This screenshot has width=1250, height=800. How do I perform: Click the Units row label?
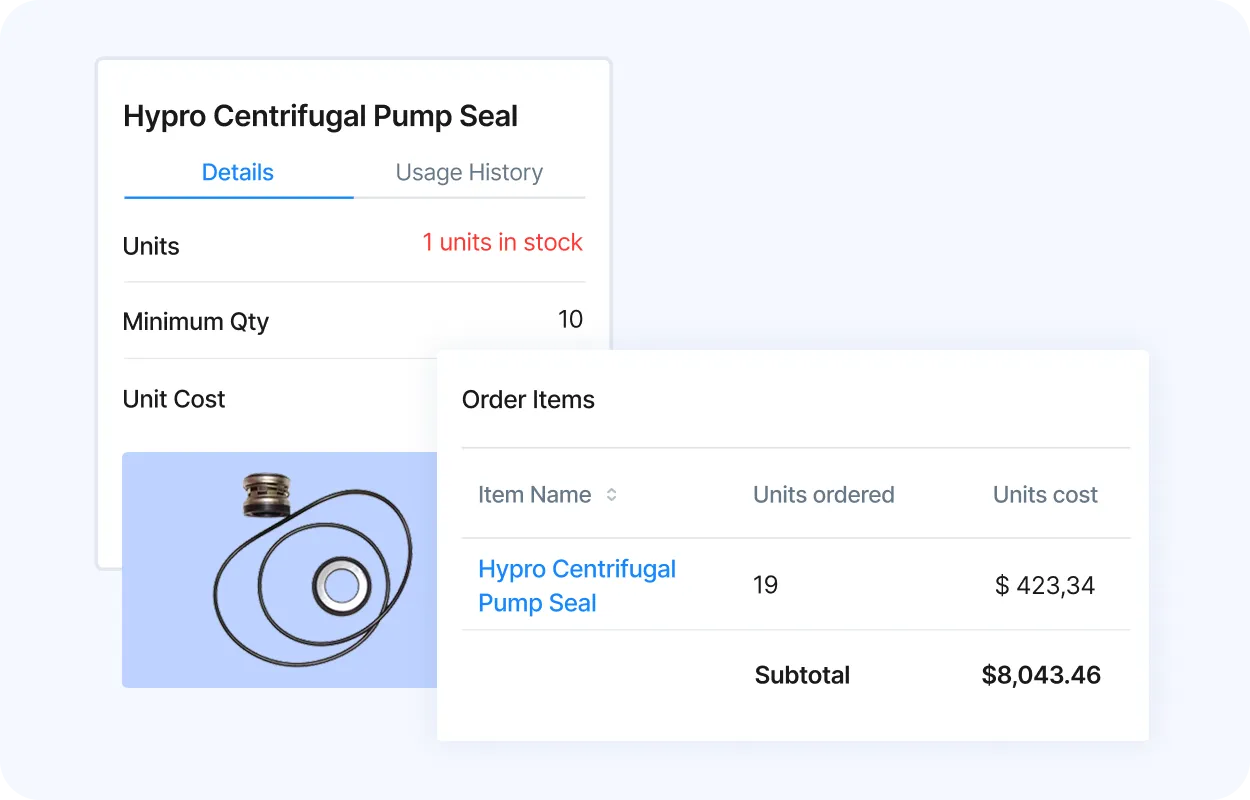[x=151, y=247]
